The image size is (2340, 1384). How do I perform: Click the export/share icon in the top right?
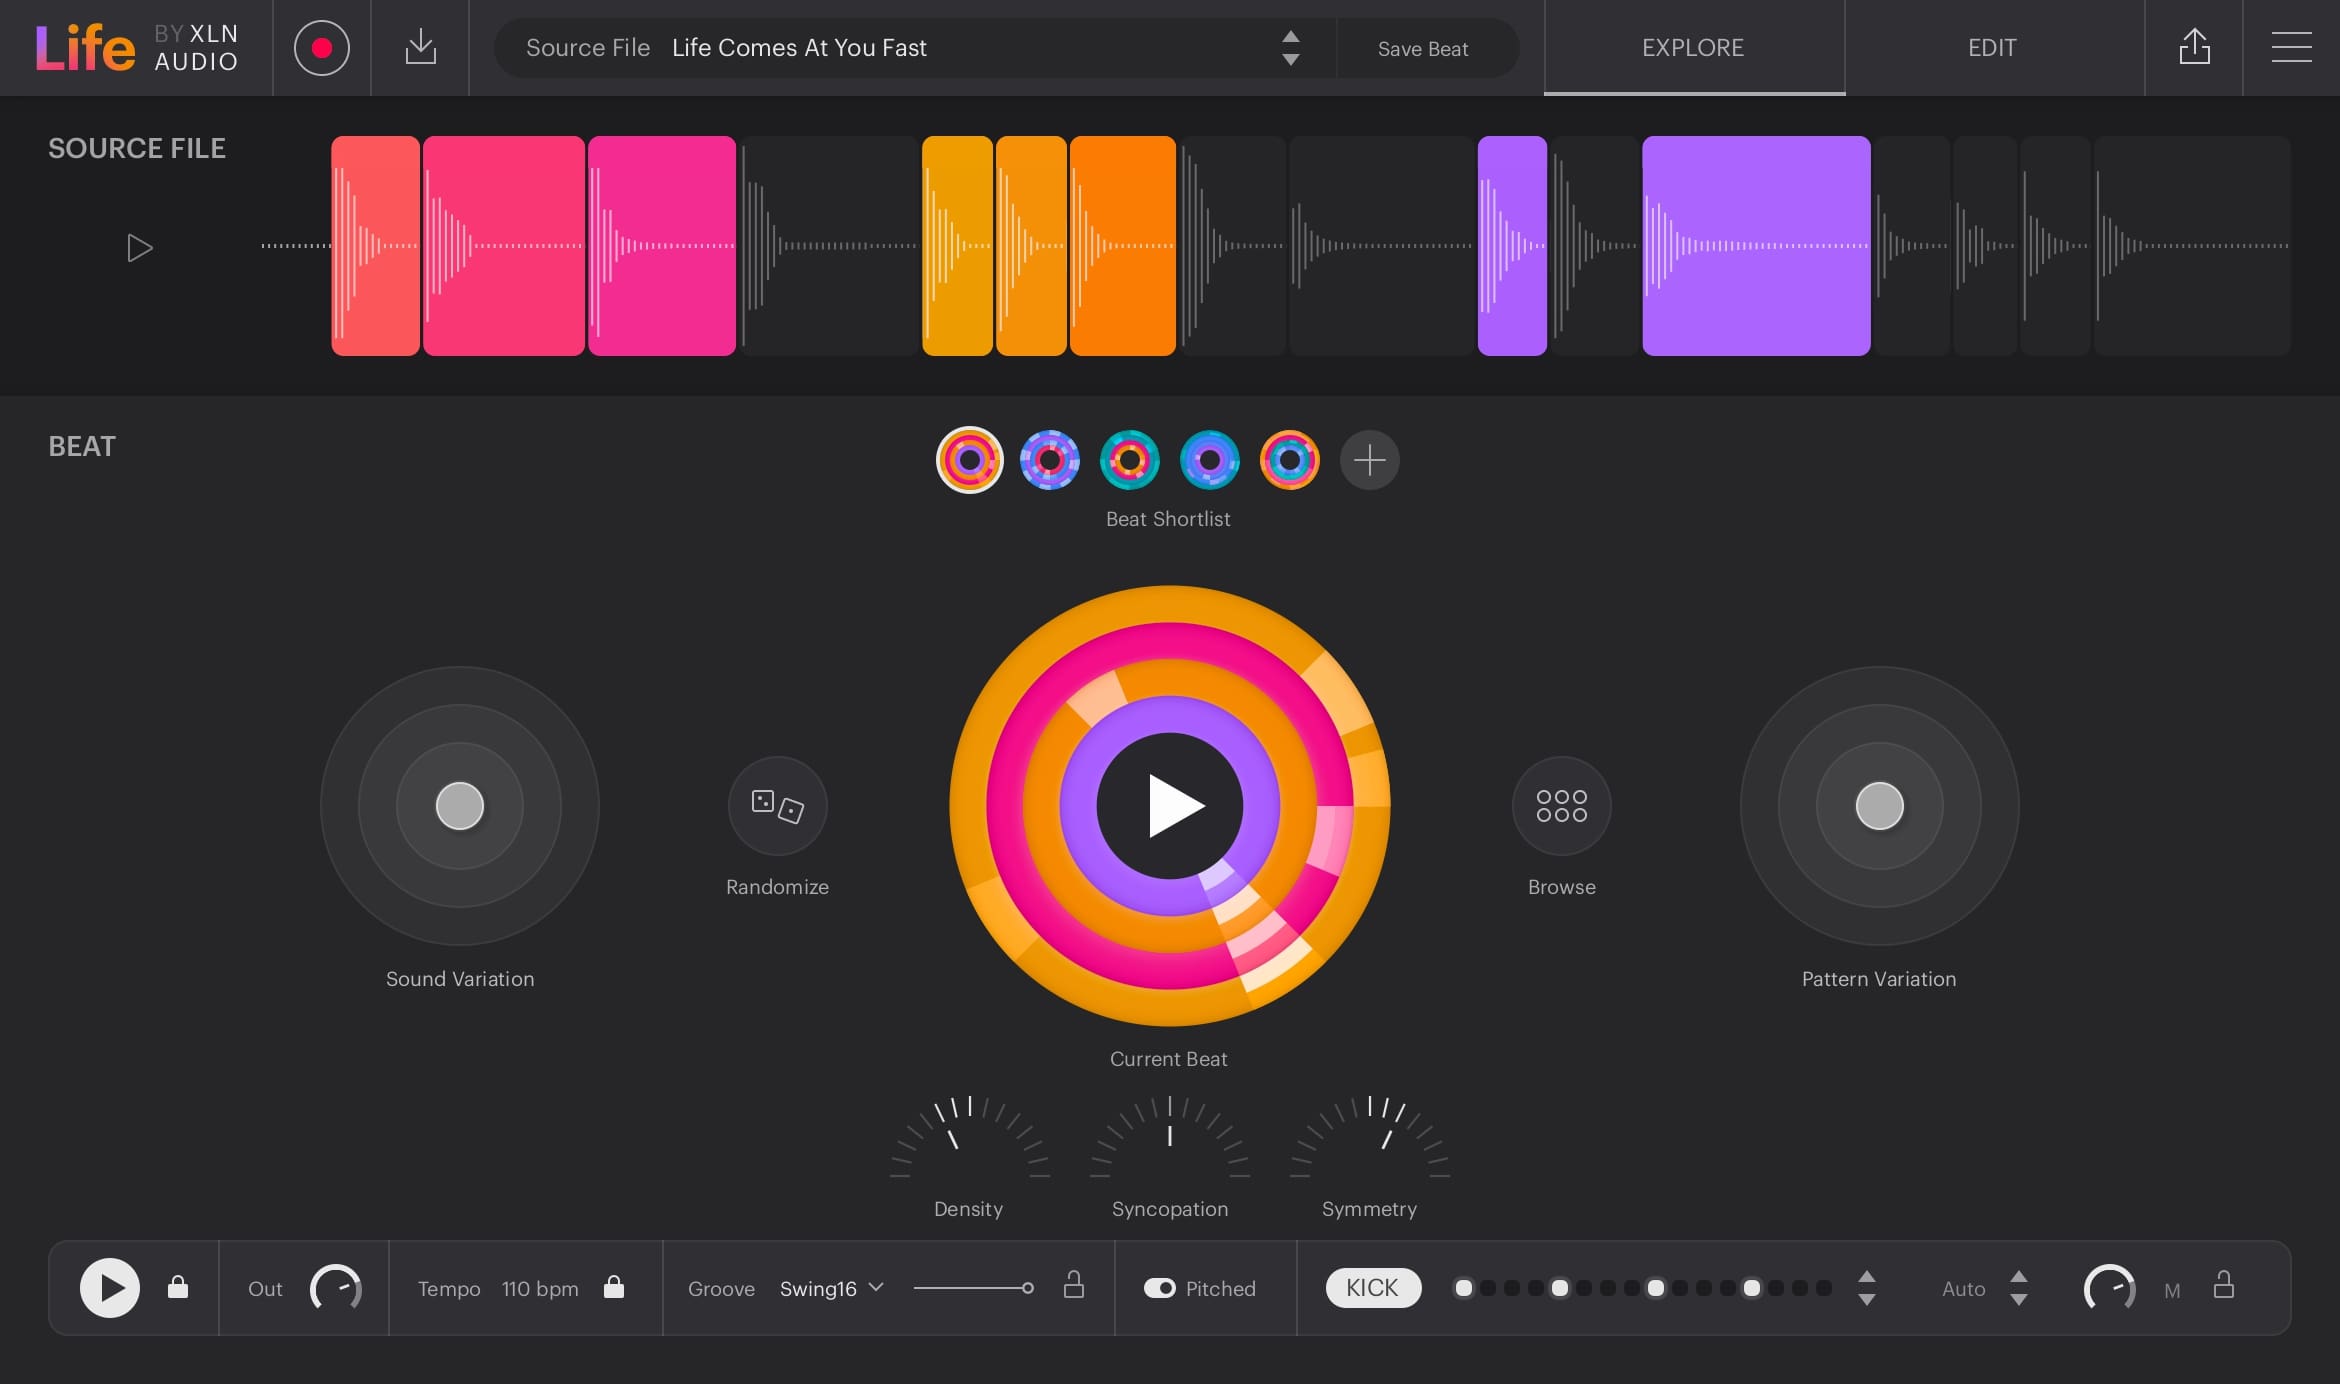[2194, 46]
